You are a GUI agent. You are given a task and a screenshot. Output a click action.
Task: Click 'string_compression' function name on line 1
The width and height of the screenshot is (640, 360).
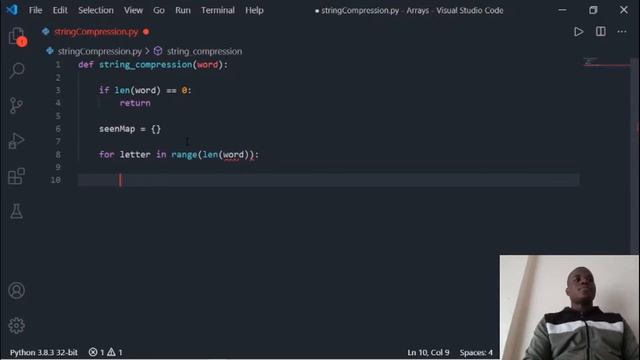(x=145, y=65)
